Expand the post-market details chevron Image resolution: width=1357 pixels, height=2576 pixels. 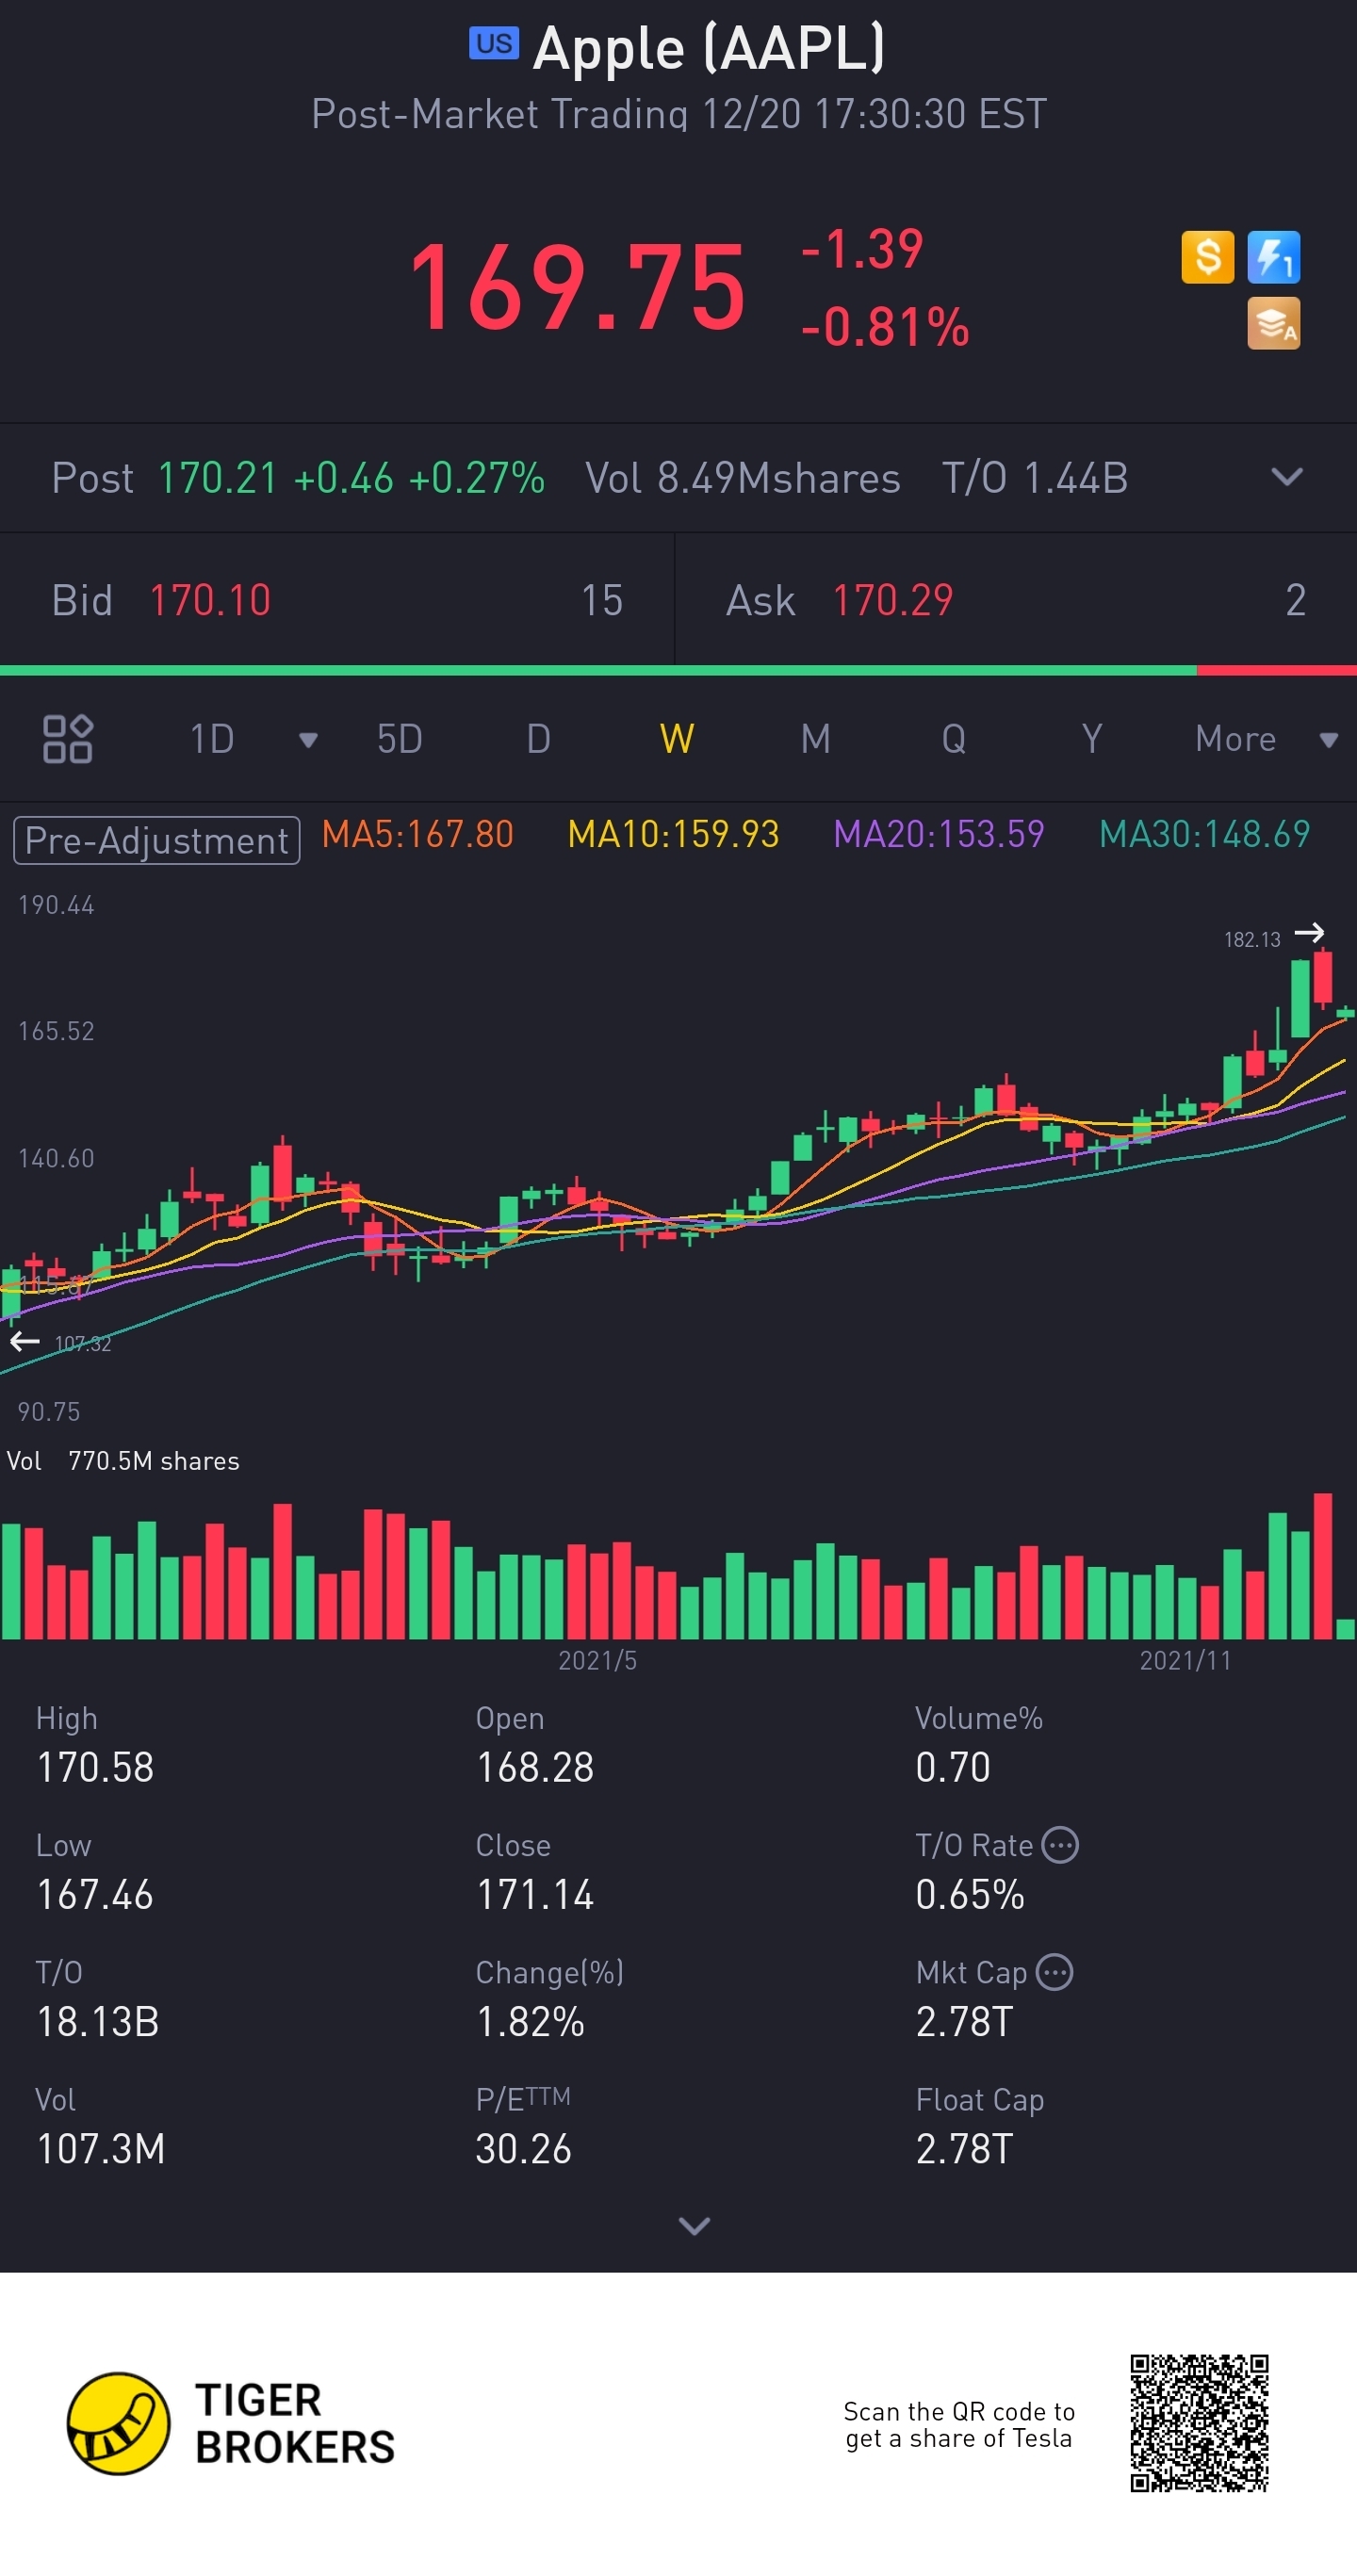(x=1287, y=477)
